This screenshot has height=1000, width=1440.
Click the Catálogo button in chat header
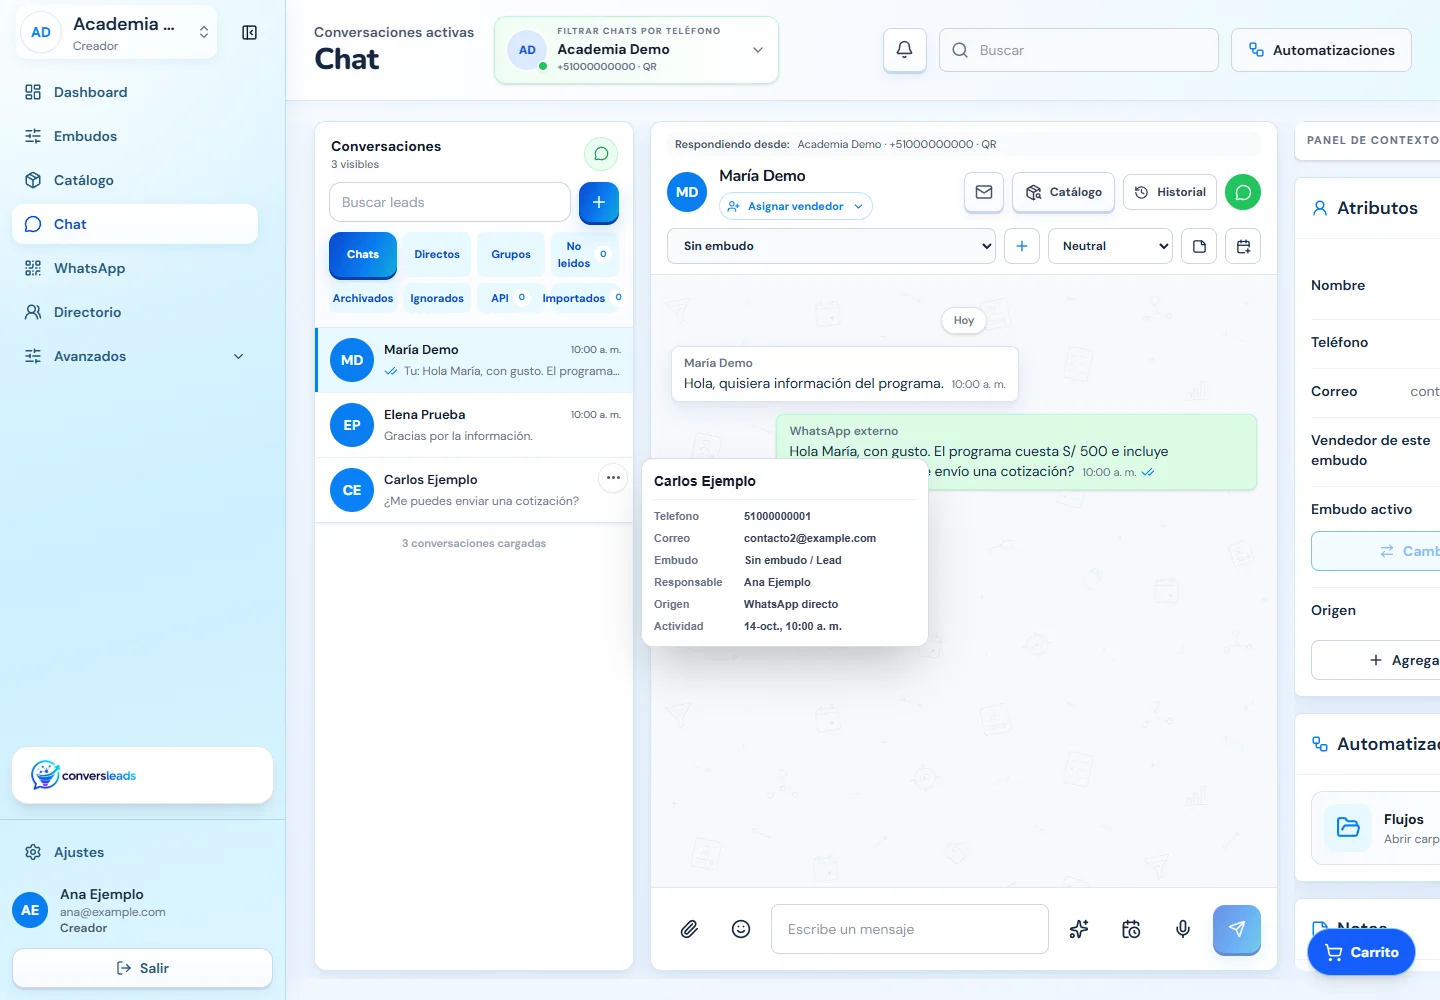coord(1064,192)
